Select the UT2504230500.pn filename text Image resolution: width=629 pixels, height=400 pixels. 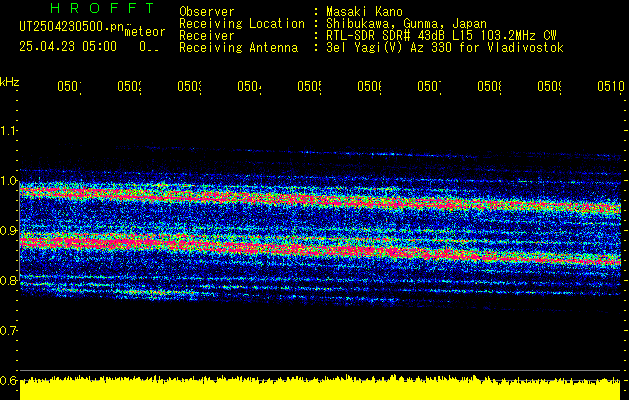pos(72,26)
